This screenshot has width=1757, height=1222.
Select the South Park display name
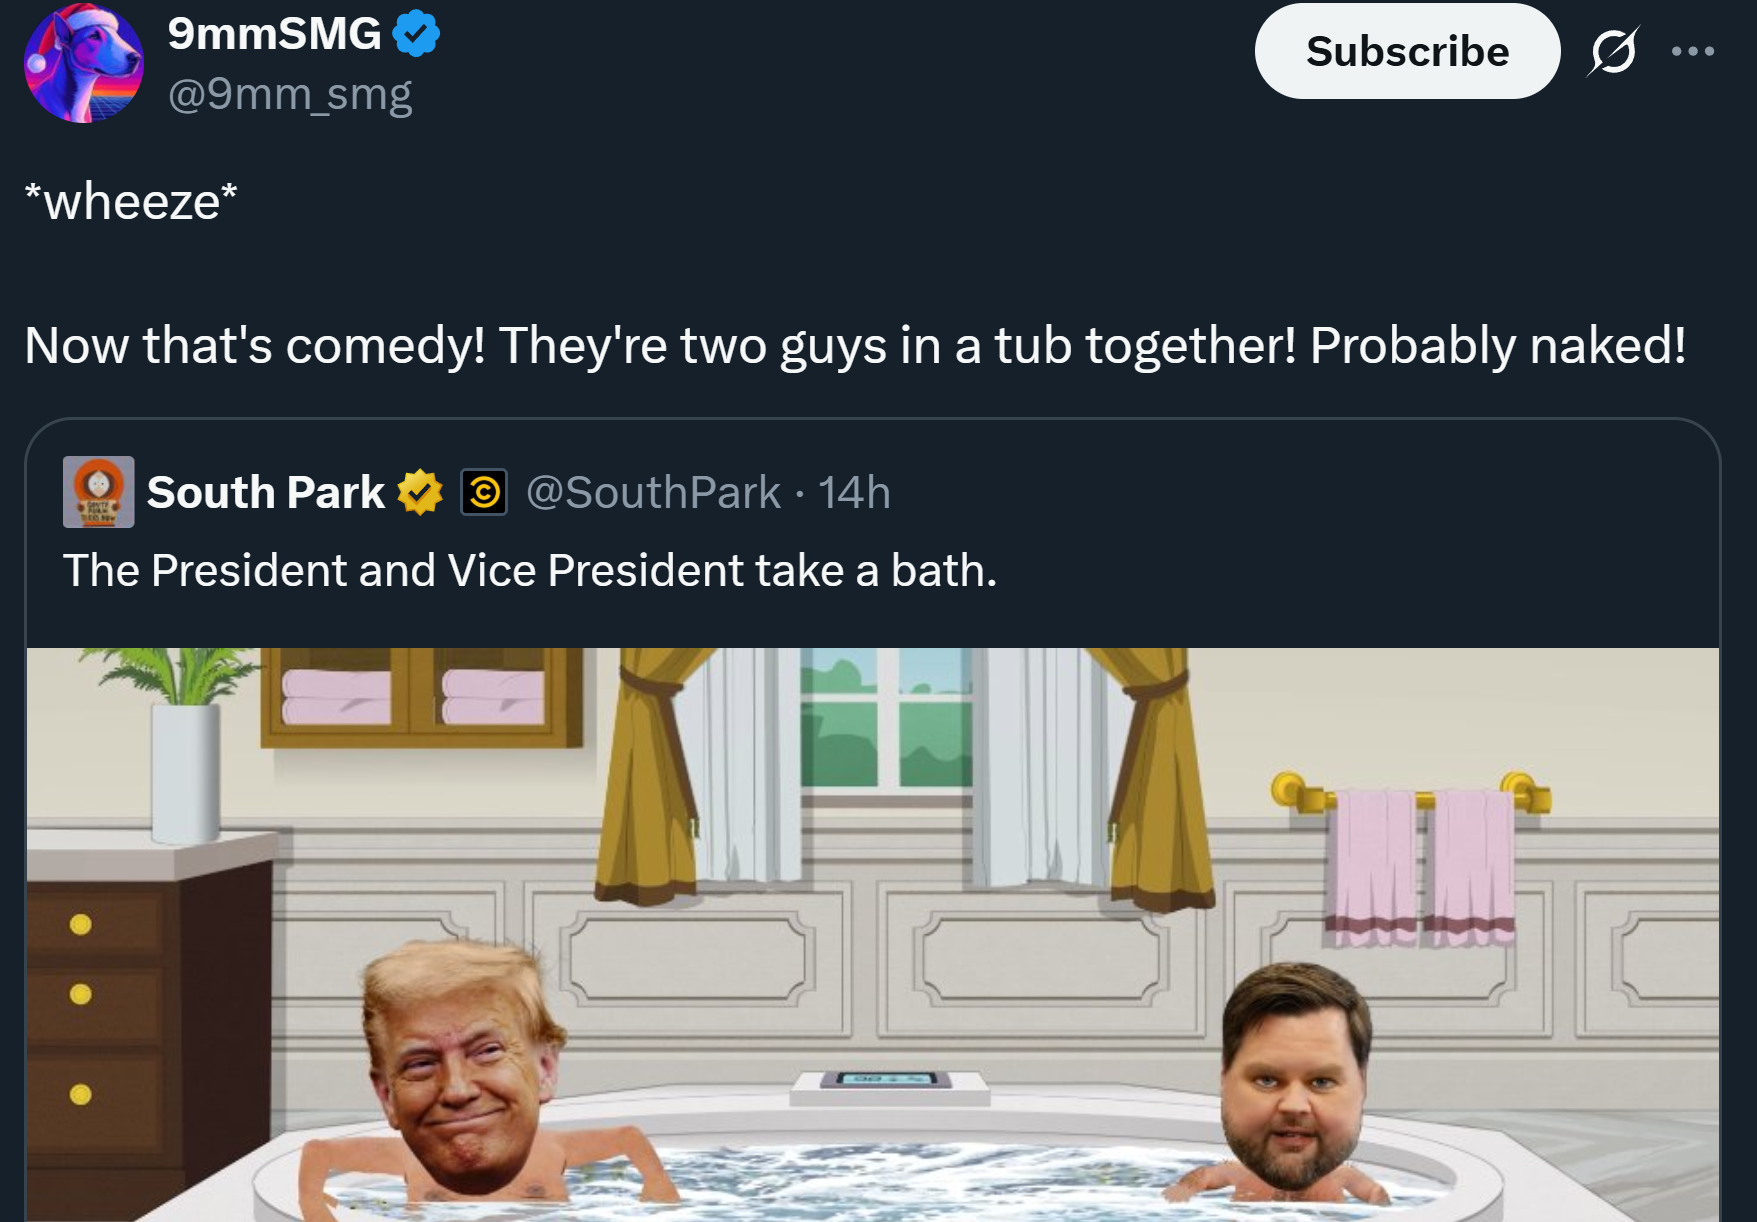pyautogui.click(x=266, y=492)
